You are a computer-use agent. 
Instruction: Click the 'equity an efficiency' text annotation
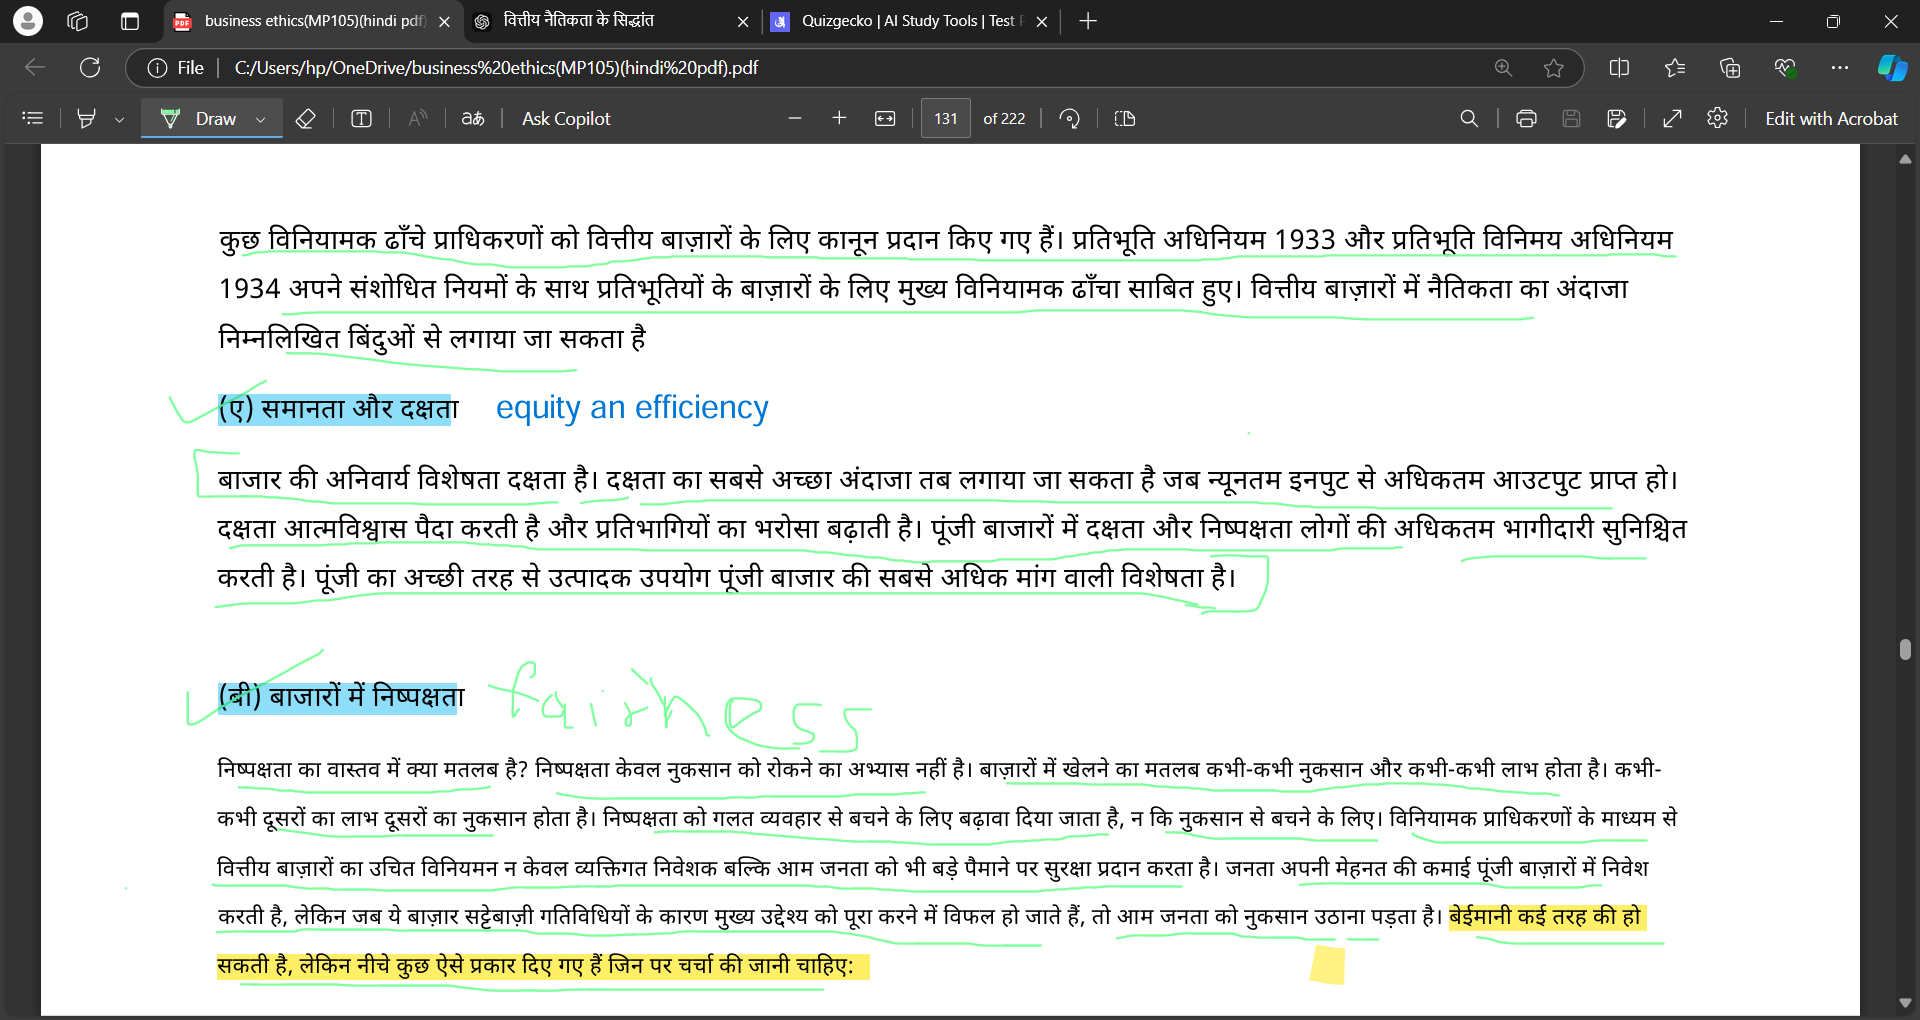632,408
